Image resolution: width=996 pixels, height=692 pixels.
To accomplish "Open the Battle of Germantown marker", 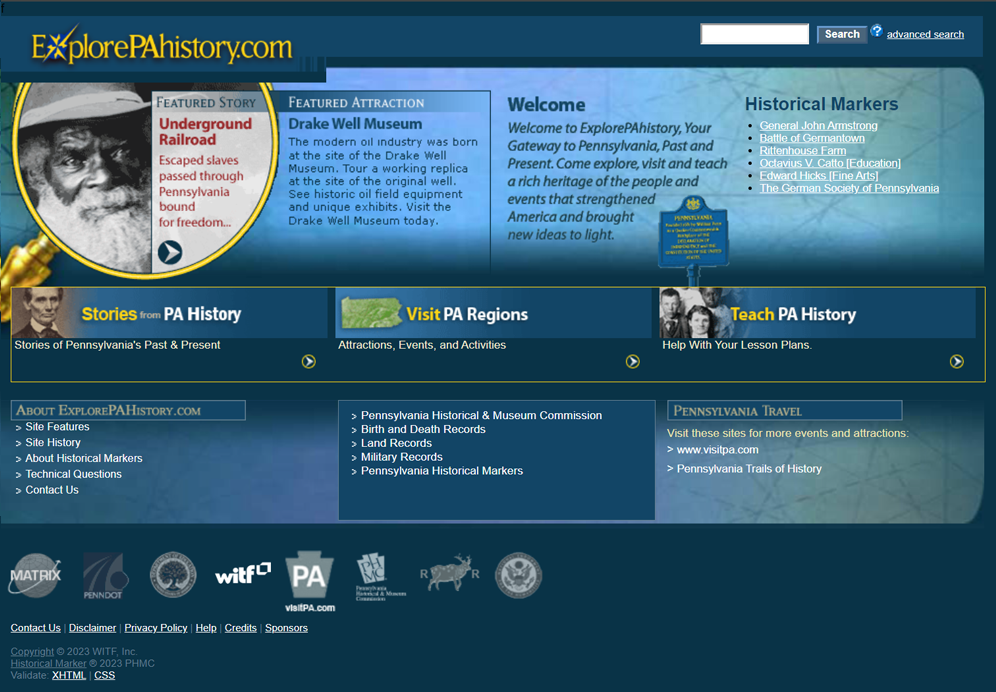I will 812,138.
